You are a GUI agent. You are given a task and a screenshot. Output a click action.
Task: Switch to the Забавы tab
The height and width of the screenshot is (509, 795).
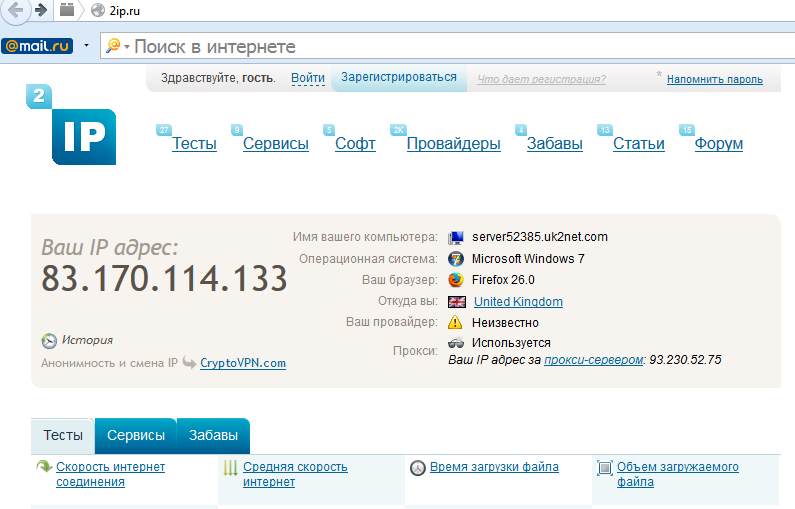coord(214,436)
